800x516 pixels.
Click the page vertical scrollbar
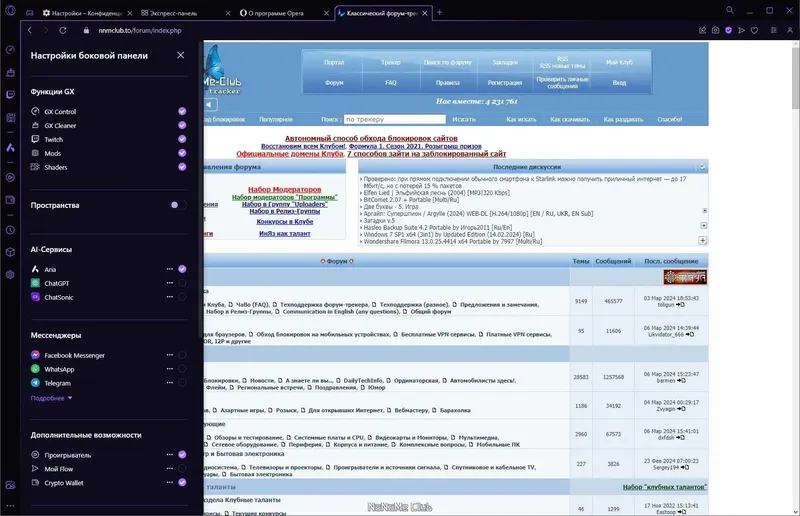(795, 77)
